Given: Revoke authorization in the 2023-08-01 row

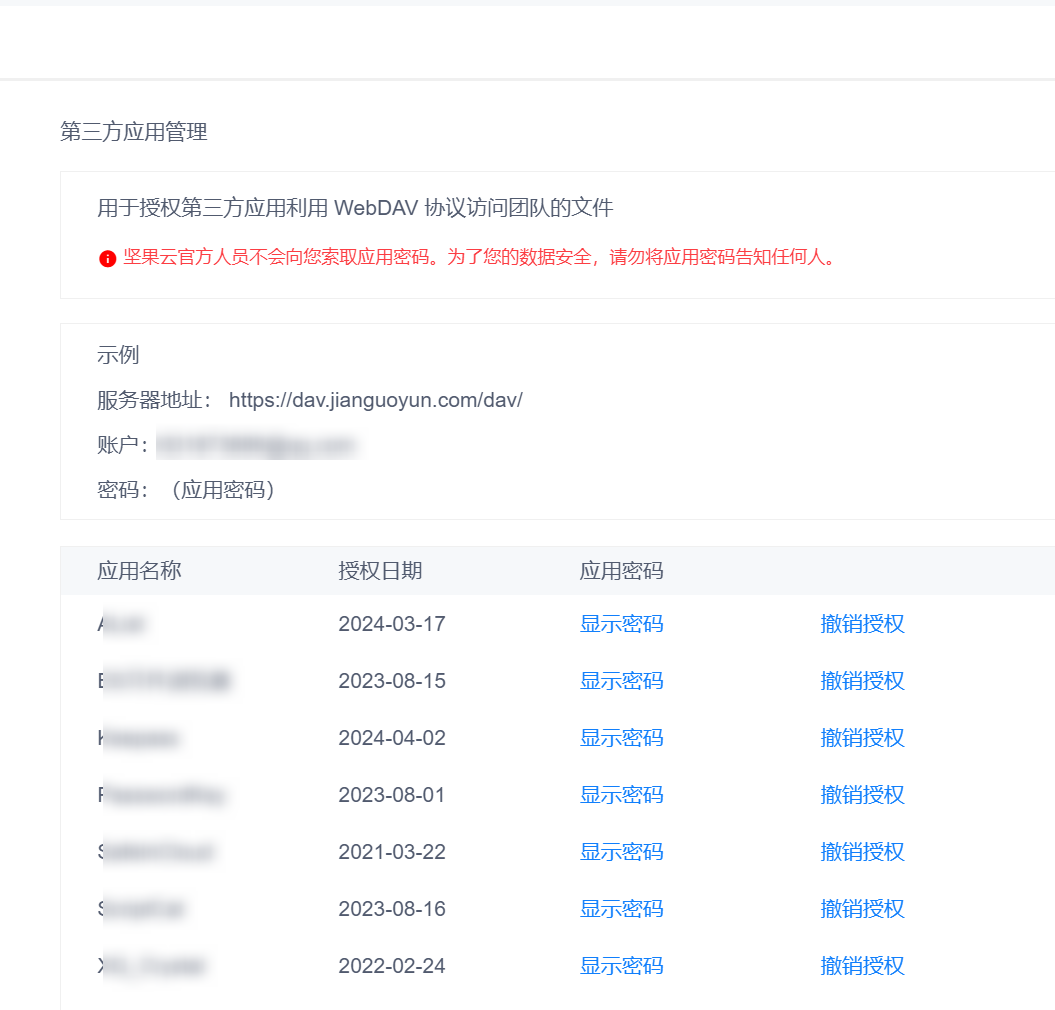Looking at the screenshot, I should coord(862,795).
